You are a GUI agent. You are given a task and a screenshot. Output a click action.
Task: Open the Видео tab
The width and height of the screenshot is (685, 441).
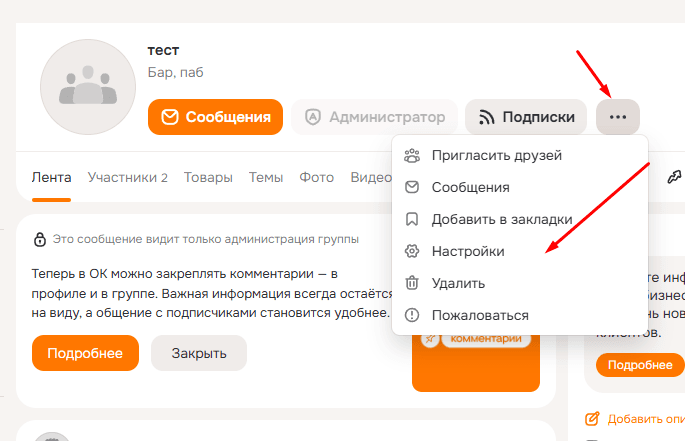(371, 177)
